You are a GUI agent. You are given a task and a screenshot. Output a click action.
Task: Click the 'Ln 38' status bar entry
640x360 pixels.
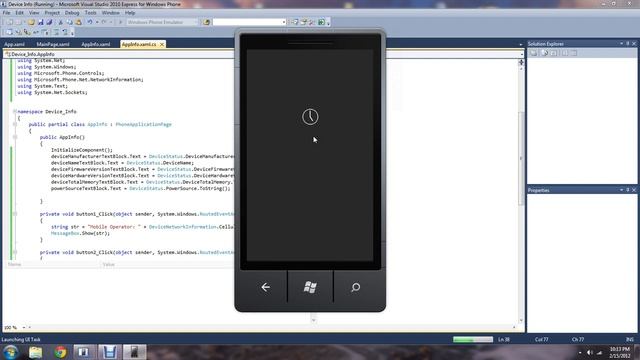click(x=504, y=339)
